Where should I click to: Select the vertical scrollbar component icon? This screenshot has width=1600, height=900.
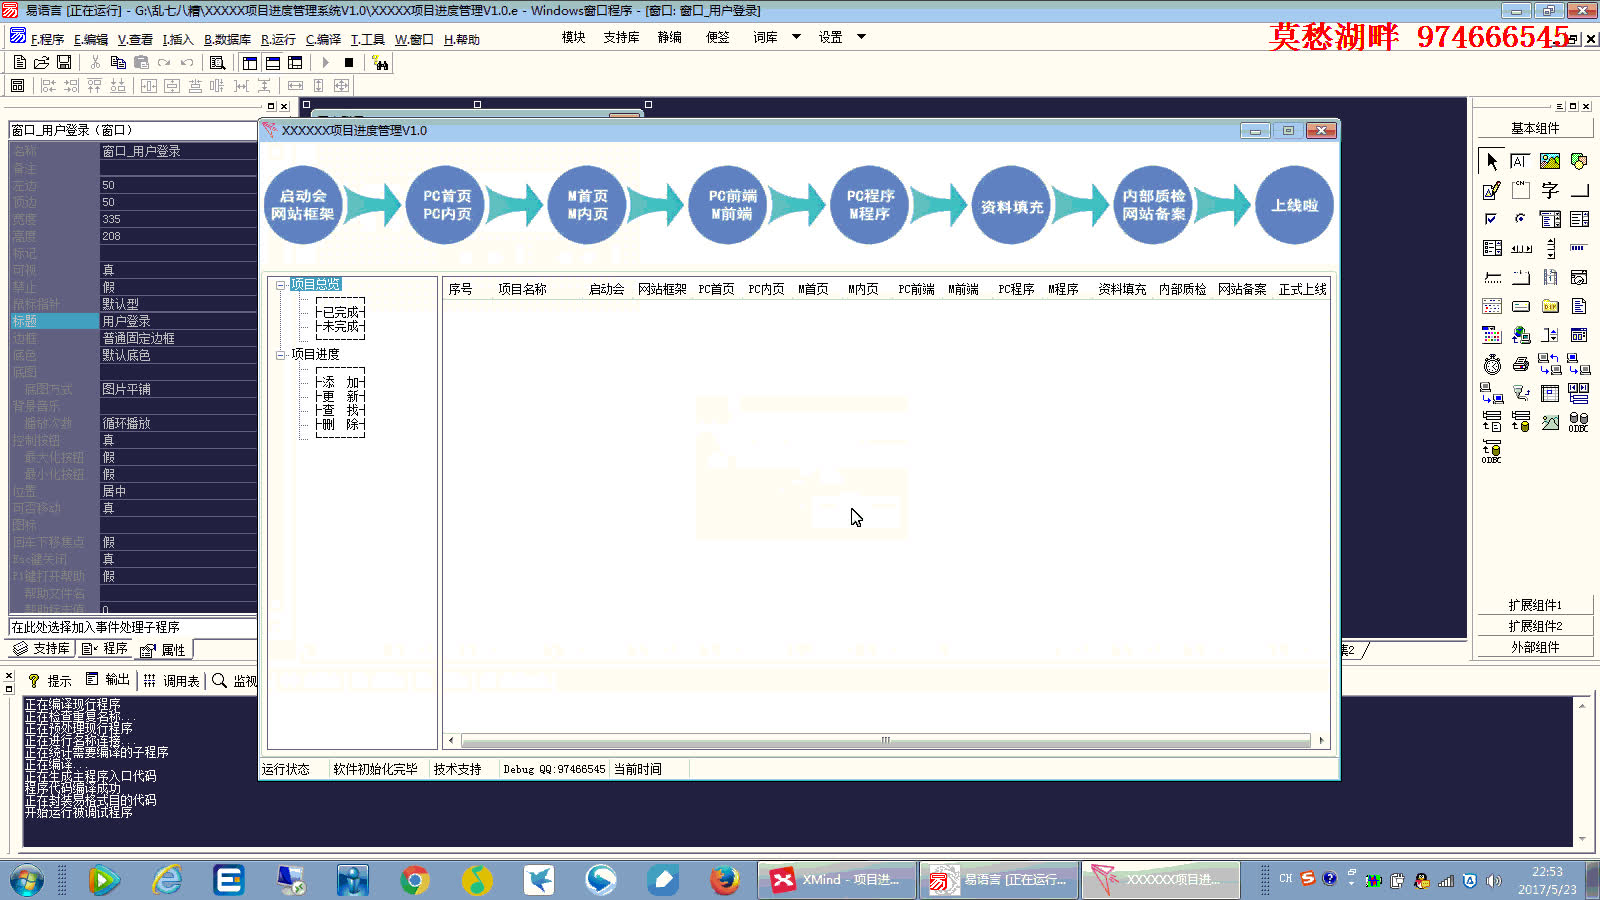(1550, 248)
